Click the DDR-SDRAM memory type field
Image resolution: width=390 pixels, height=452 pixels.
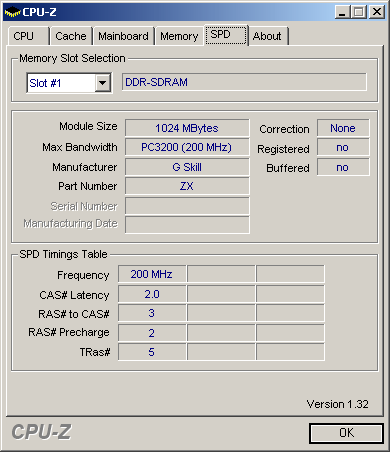[244, 82]
